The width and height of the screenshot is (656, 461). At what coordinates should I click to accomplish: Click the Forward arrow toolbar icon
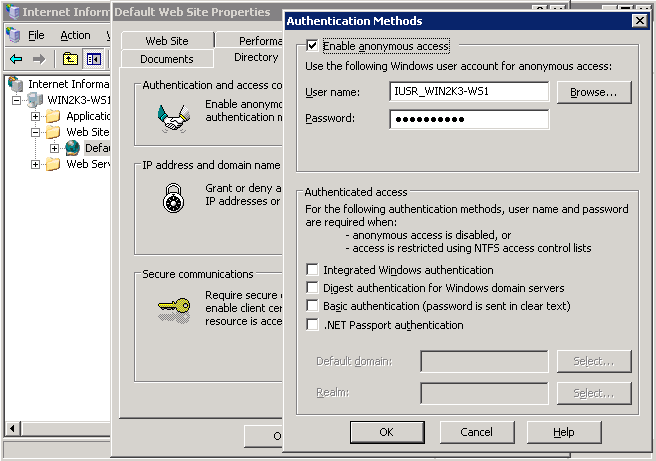click(x=40, y=59)
